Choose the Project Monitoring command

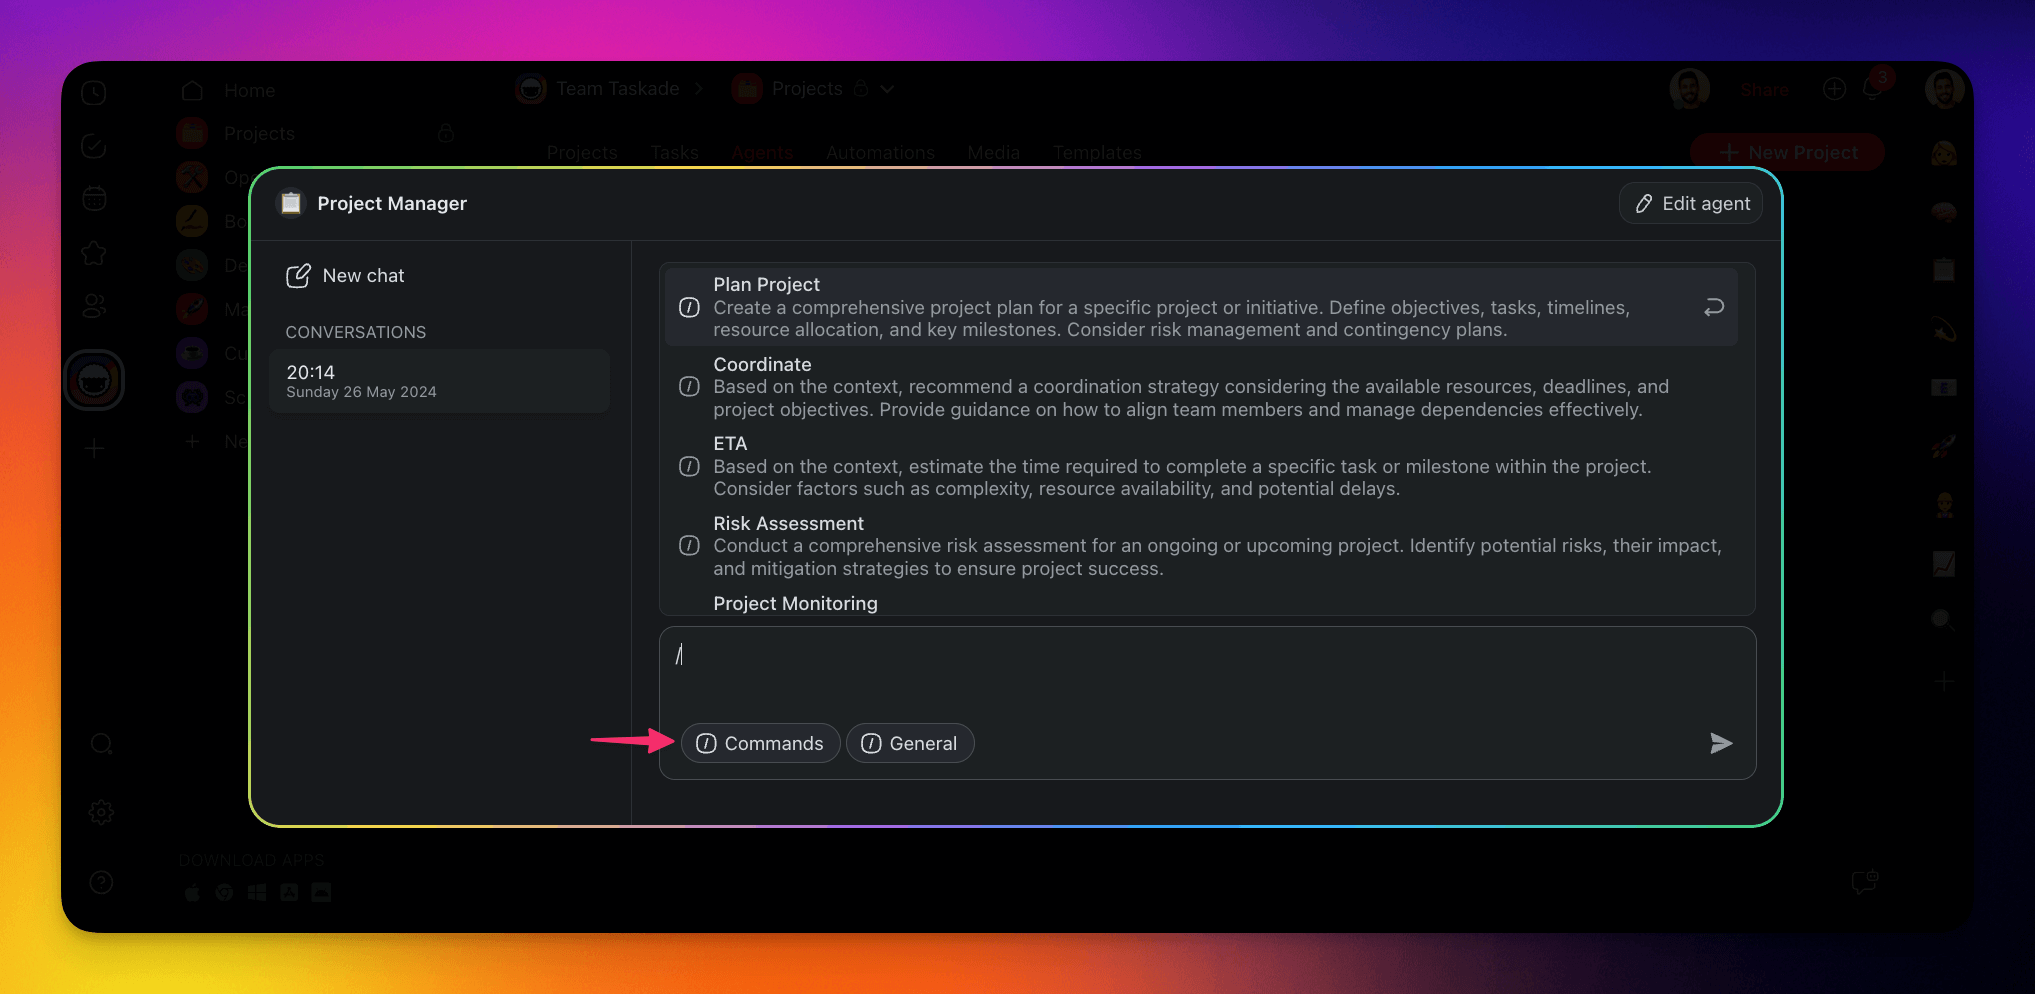click(795, 603)
